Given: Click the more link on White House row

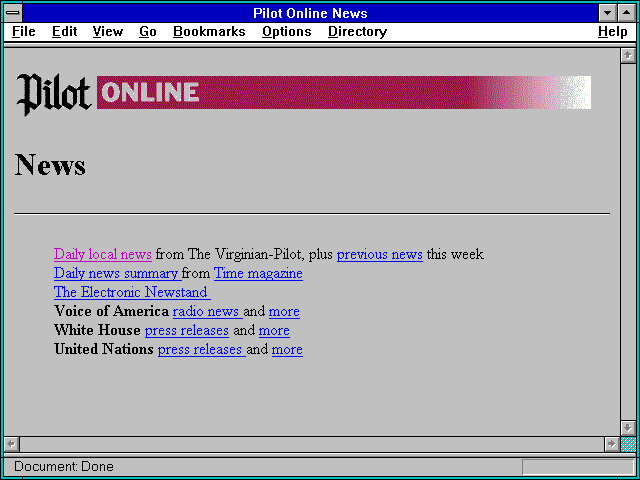Looking at the screenshot, I should click(274, 330).
